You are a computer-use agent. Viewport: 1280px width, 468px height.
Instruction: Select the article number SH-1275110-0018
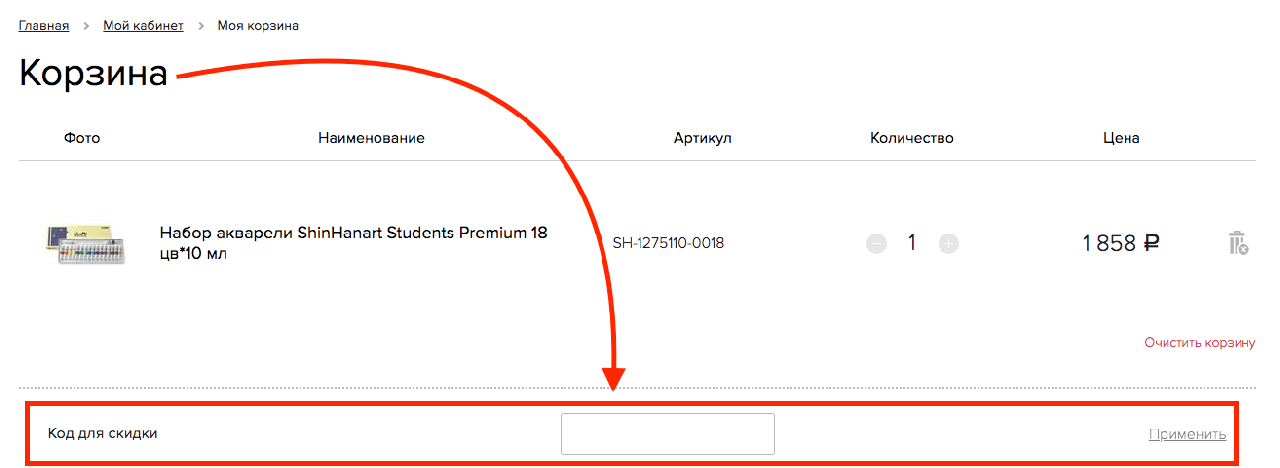point(668,243)
